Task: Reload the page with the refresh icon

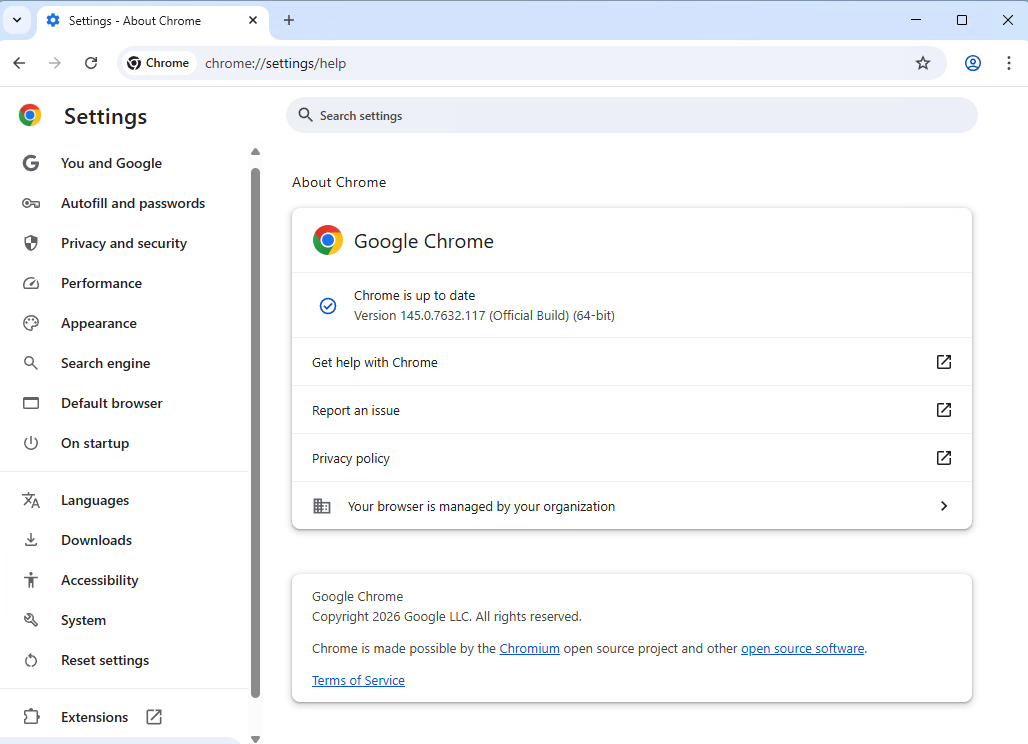Action: tap(91, 63)
